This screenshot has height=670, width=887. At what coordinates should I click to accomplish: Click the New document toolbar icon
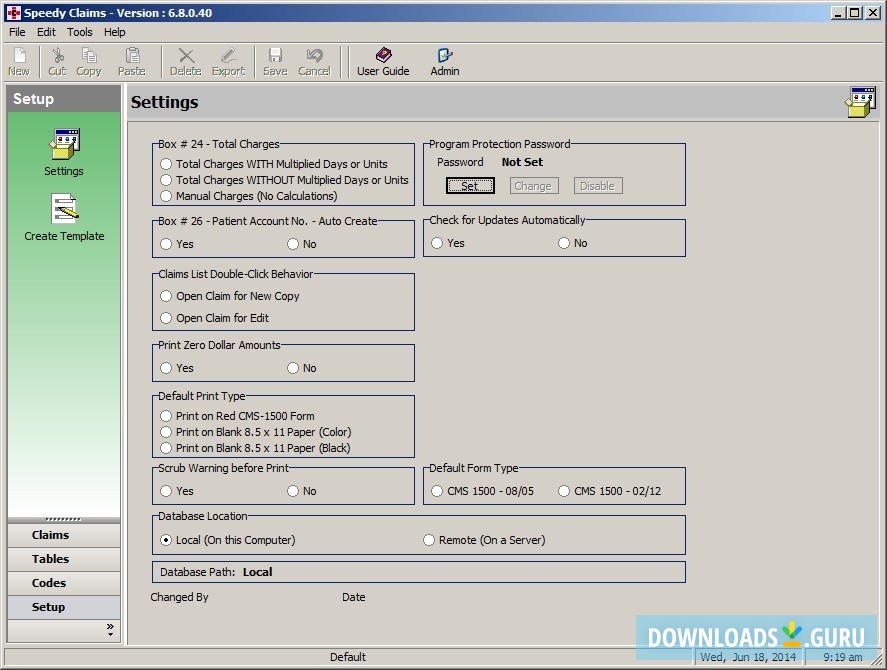[x=19, y=61]
